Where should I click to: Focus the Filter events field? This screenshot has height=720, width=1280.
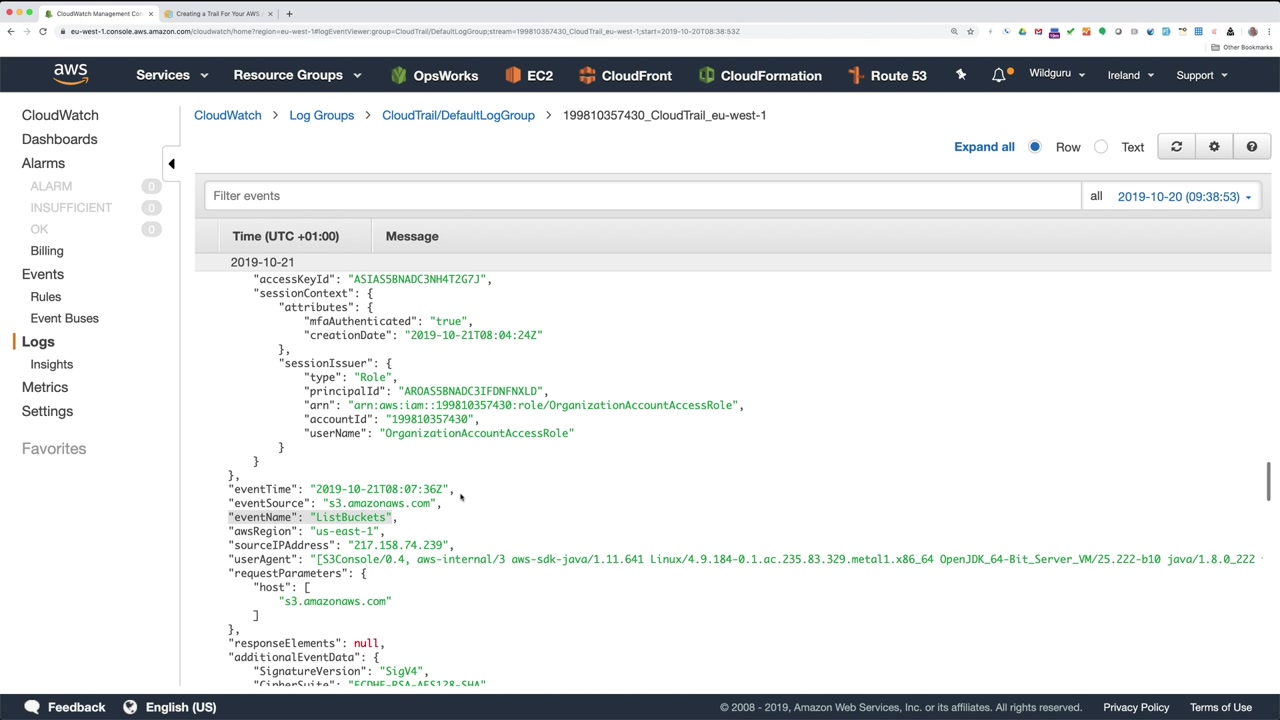pyautogui.click(x=642, y=196)
